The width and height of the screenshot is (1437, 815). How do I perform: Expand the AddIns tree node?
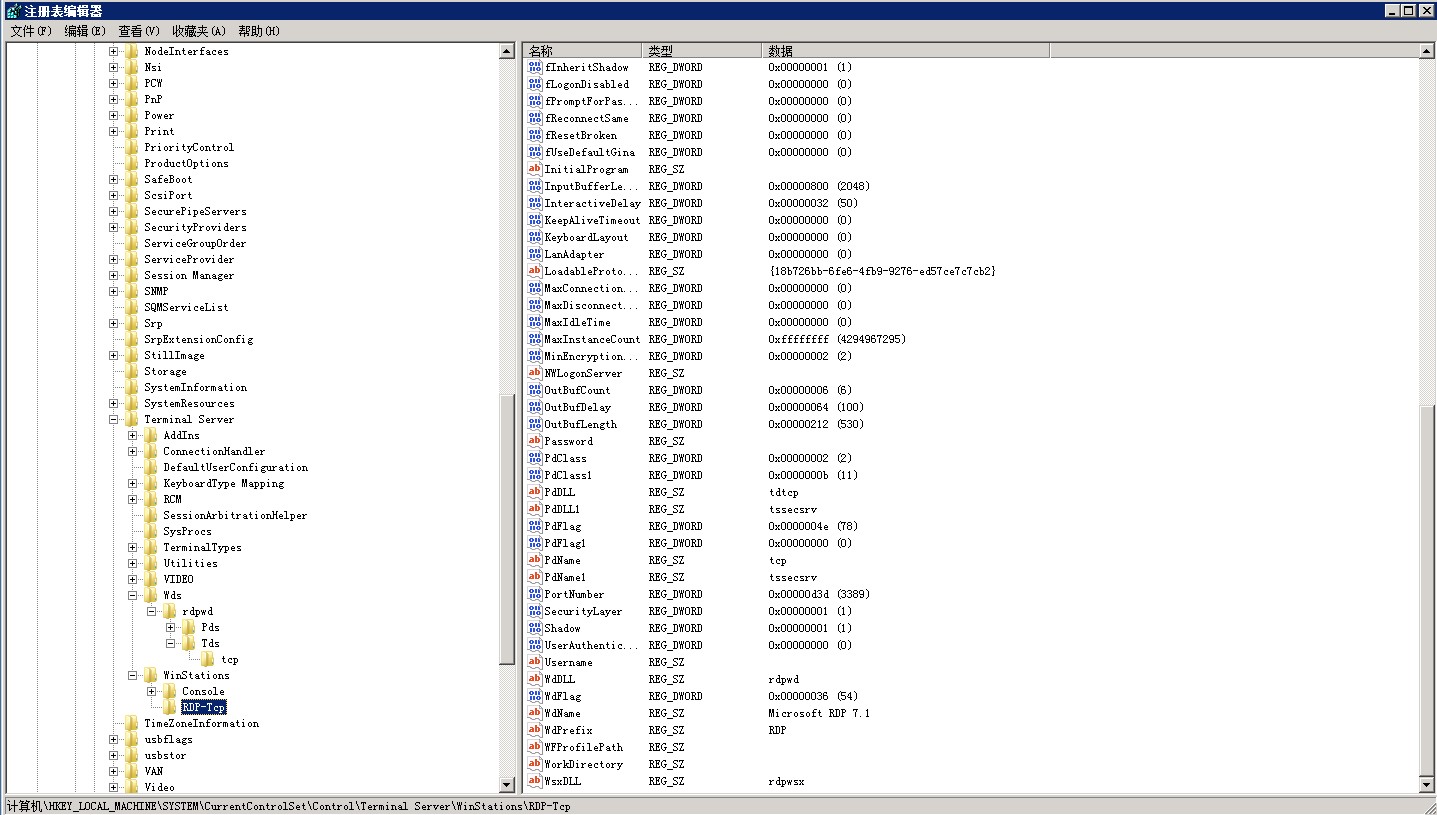coord(132,435)
